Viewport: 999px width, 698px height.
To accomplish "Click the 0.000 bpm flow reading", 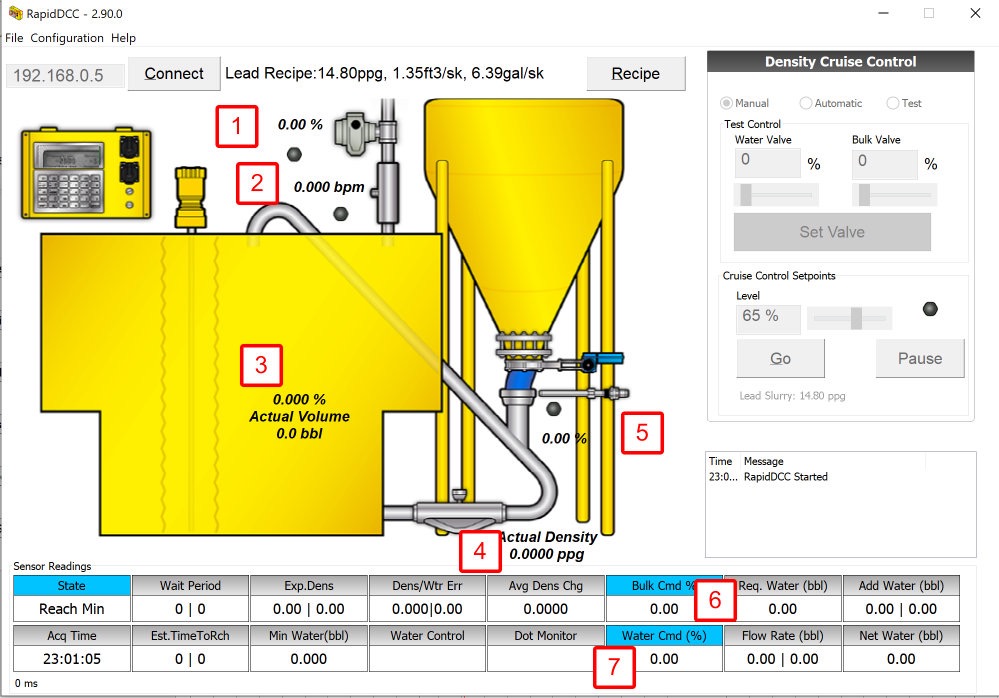I will [329, 187].
